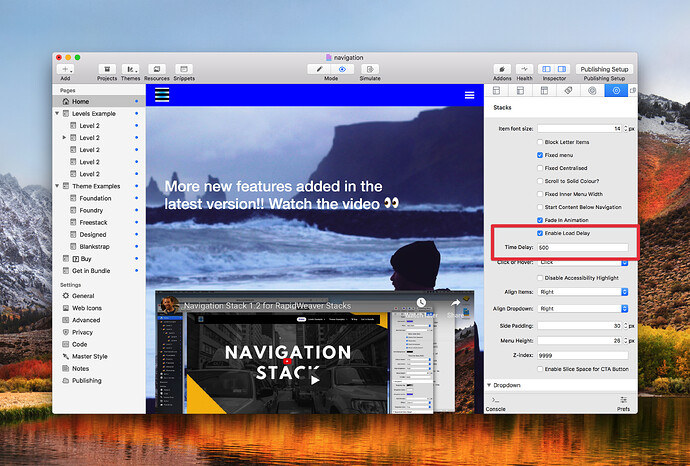Click the Publishing Setup button

tap(604, 69)
